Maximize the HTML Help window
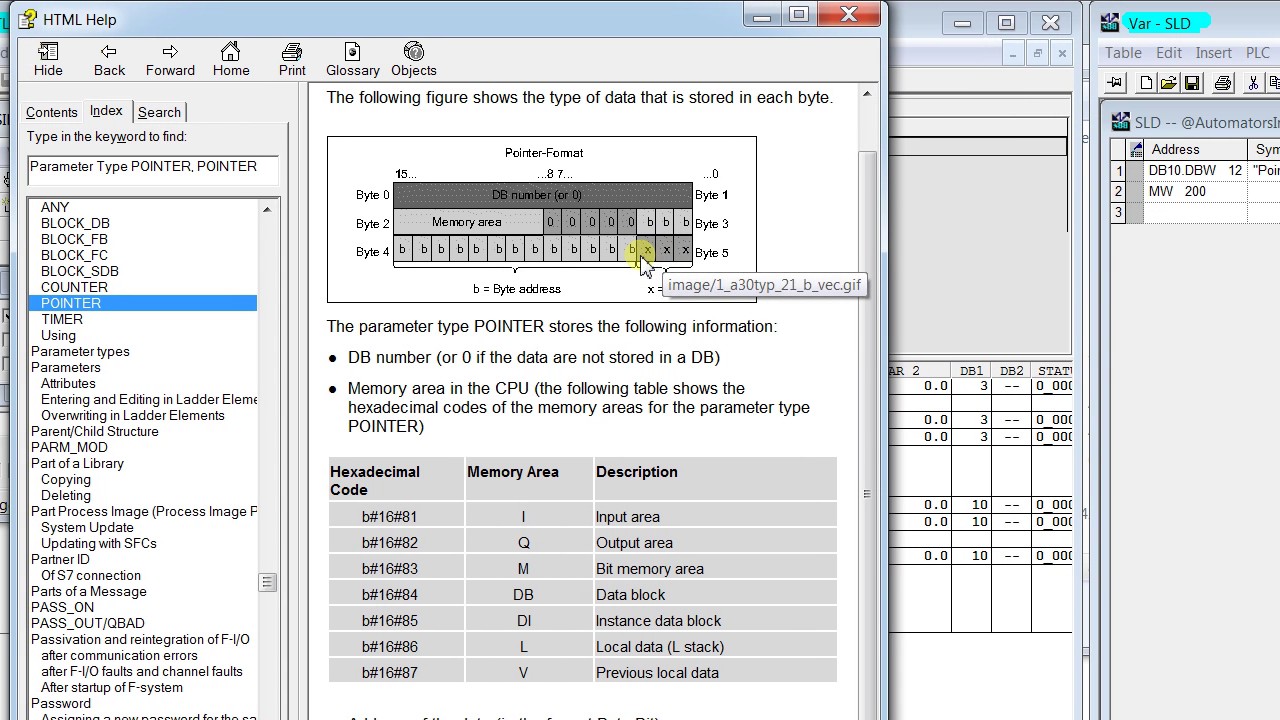 [x=798, y=15]
